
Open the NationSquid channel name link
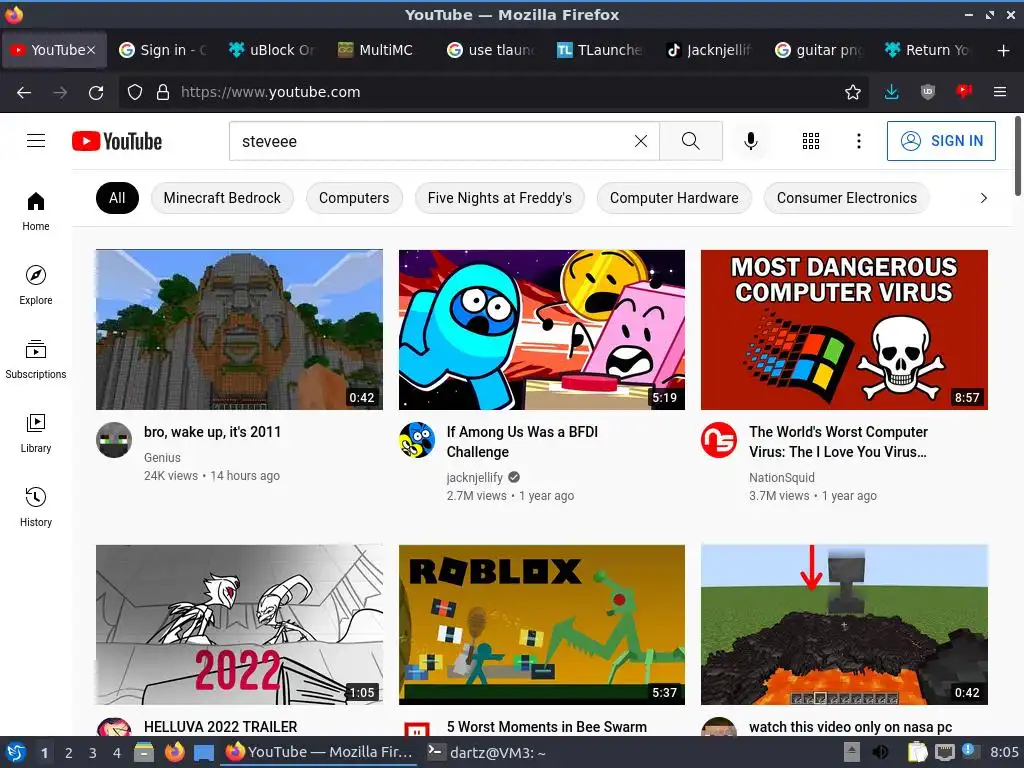pos(782,477)
